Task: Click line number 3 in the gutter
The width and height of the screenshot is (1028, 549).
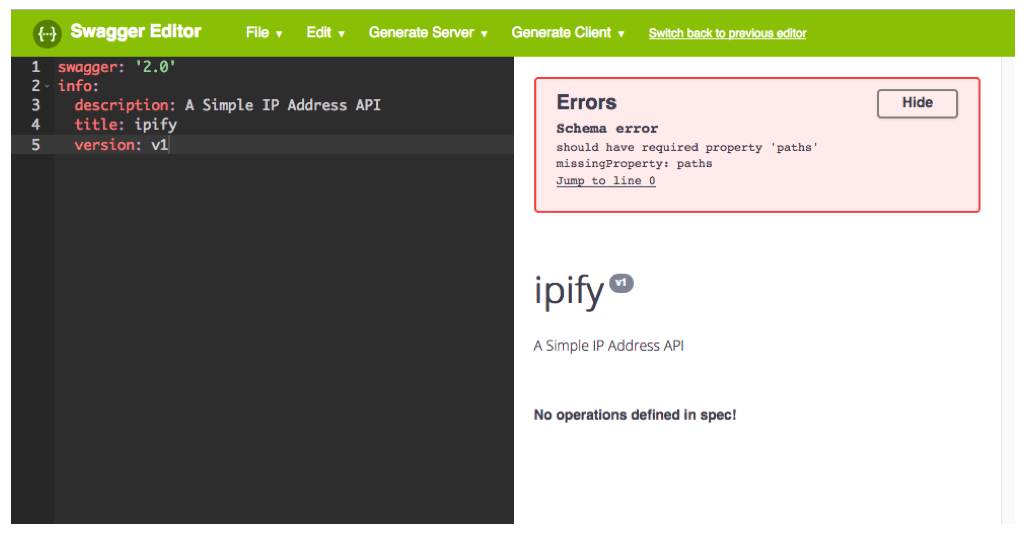Action: coord(35,105)
